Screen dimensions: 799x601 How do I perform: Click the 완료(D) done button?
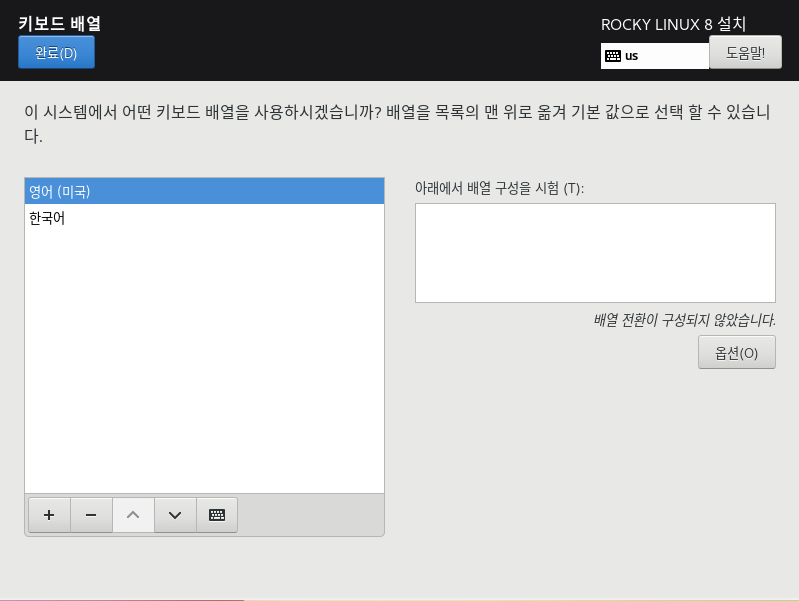(x=56, y=53)
